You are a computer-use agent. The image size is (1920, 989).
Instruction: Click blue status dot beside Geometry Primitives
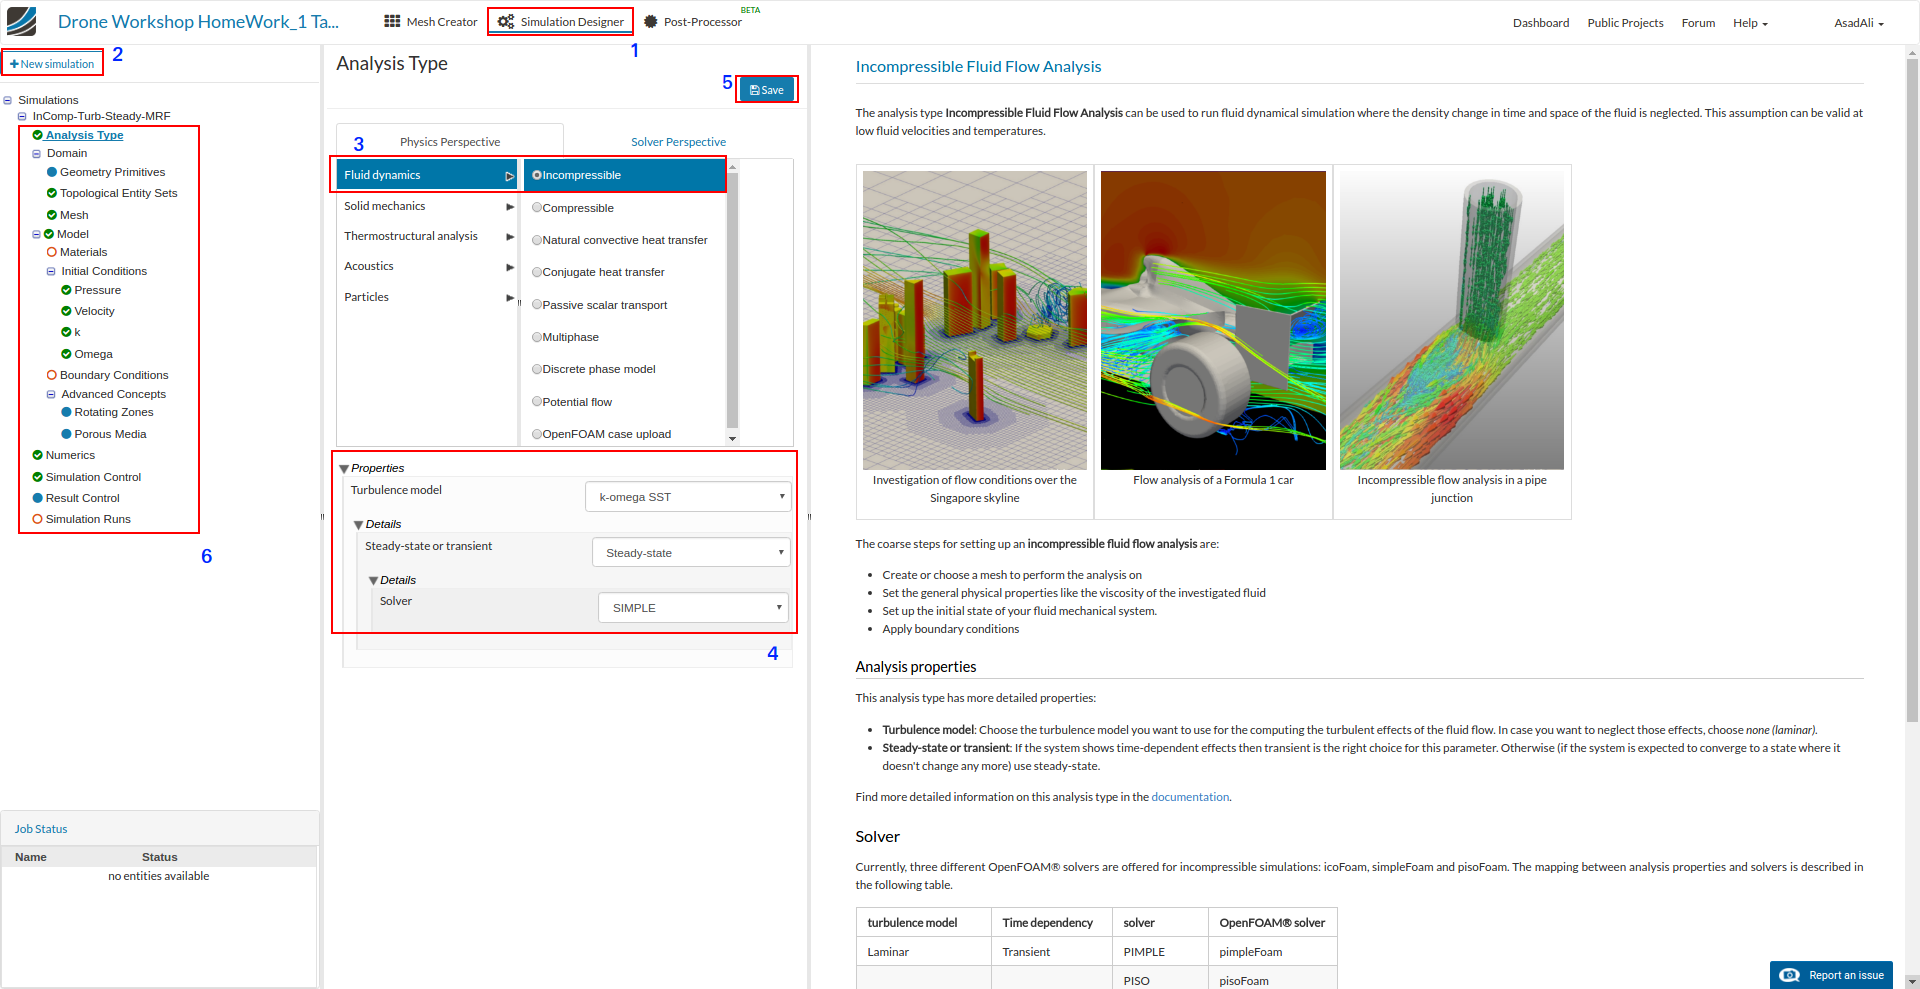click(52, 172)
